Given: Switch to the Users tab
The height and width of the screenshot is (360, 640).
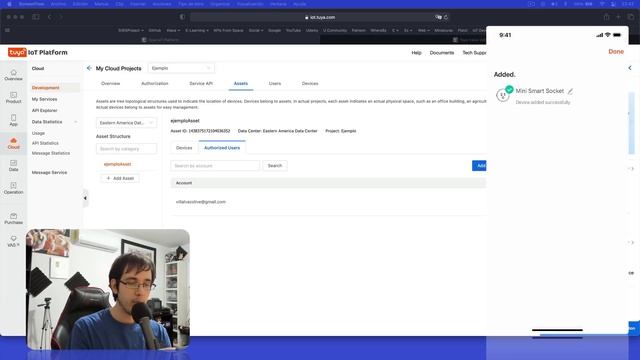Looking at the screenshot, I should (275, 83).
